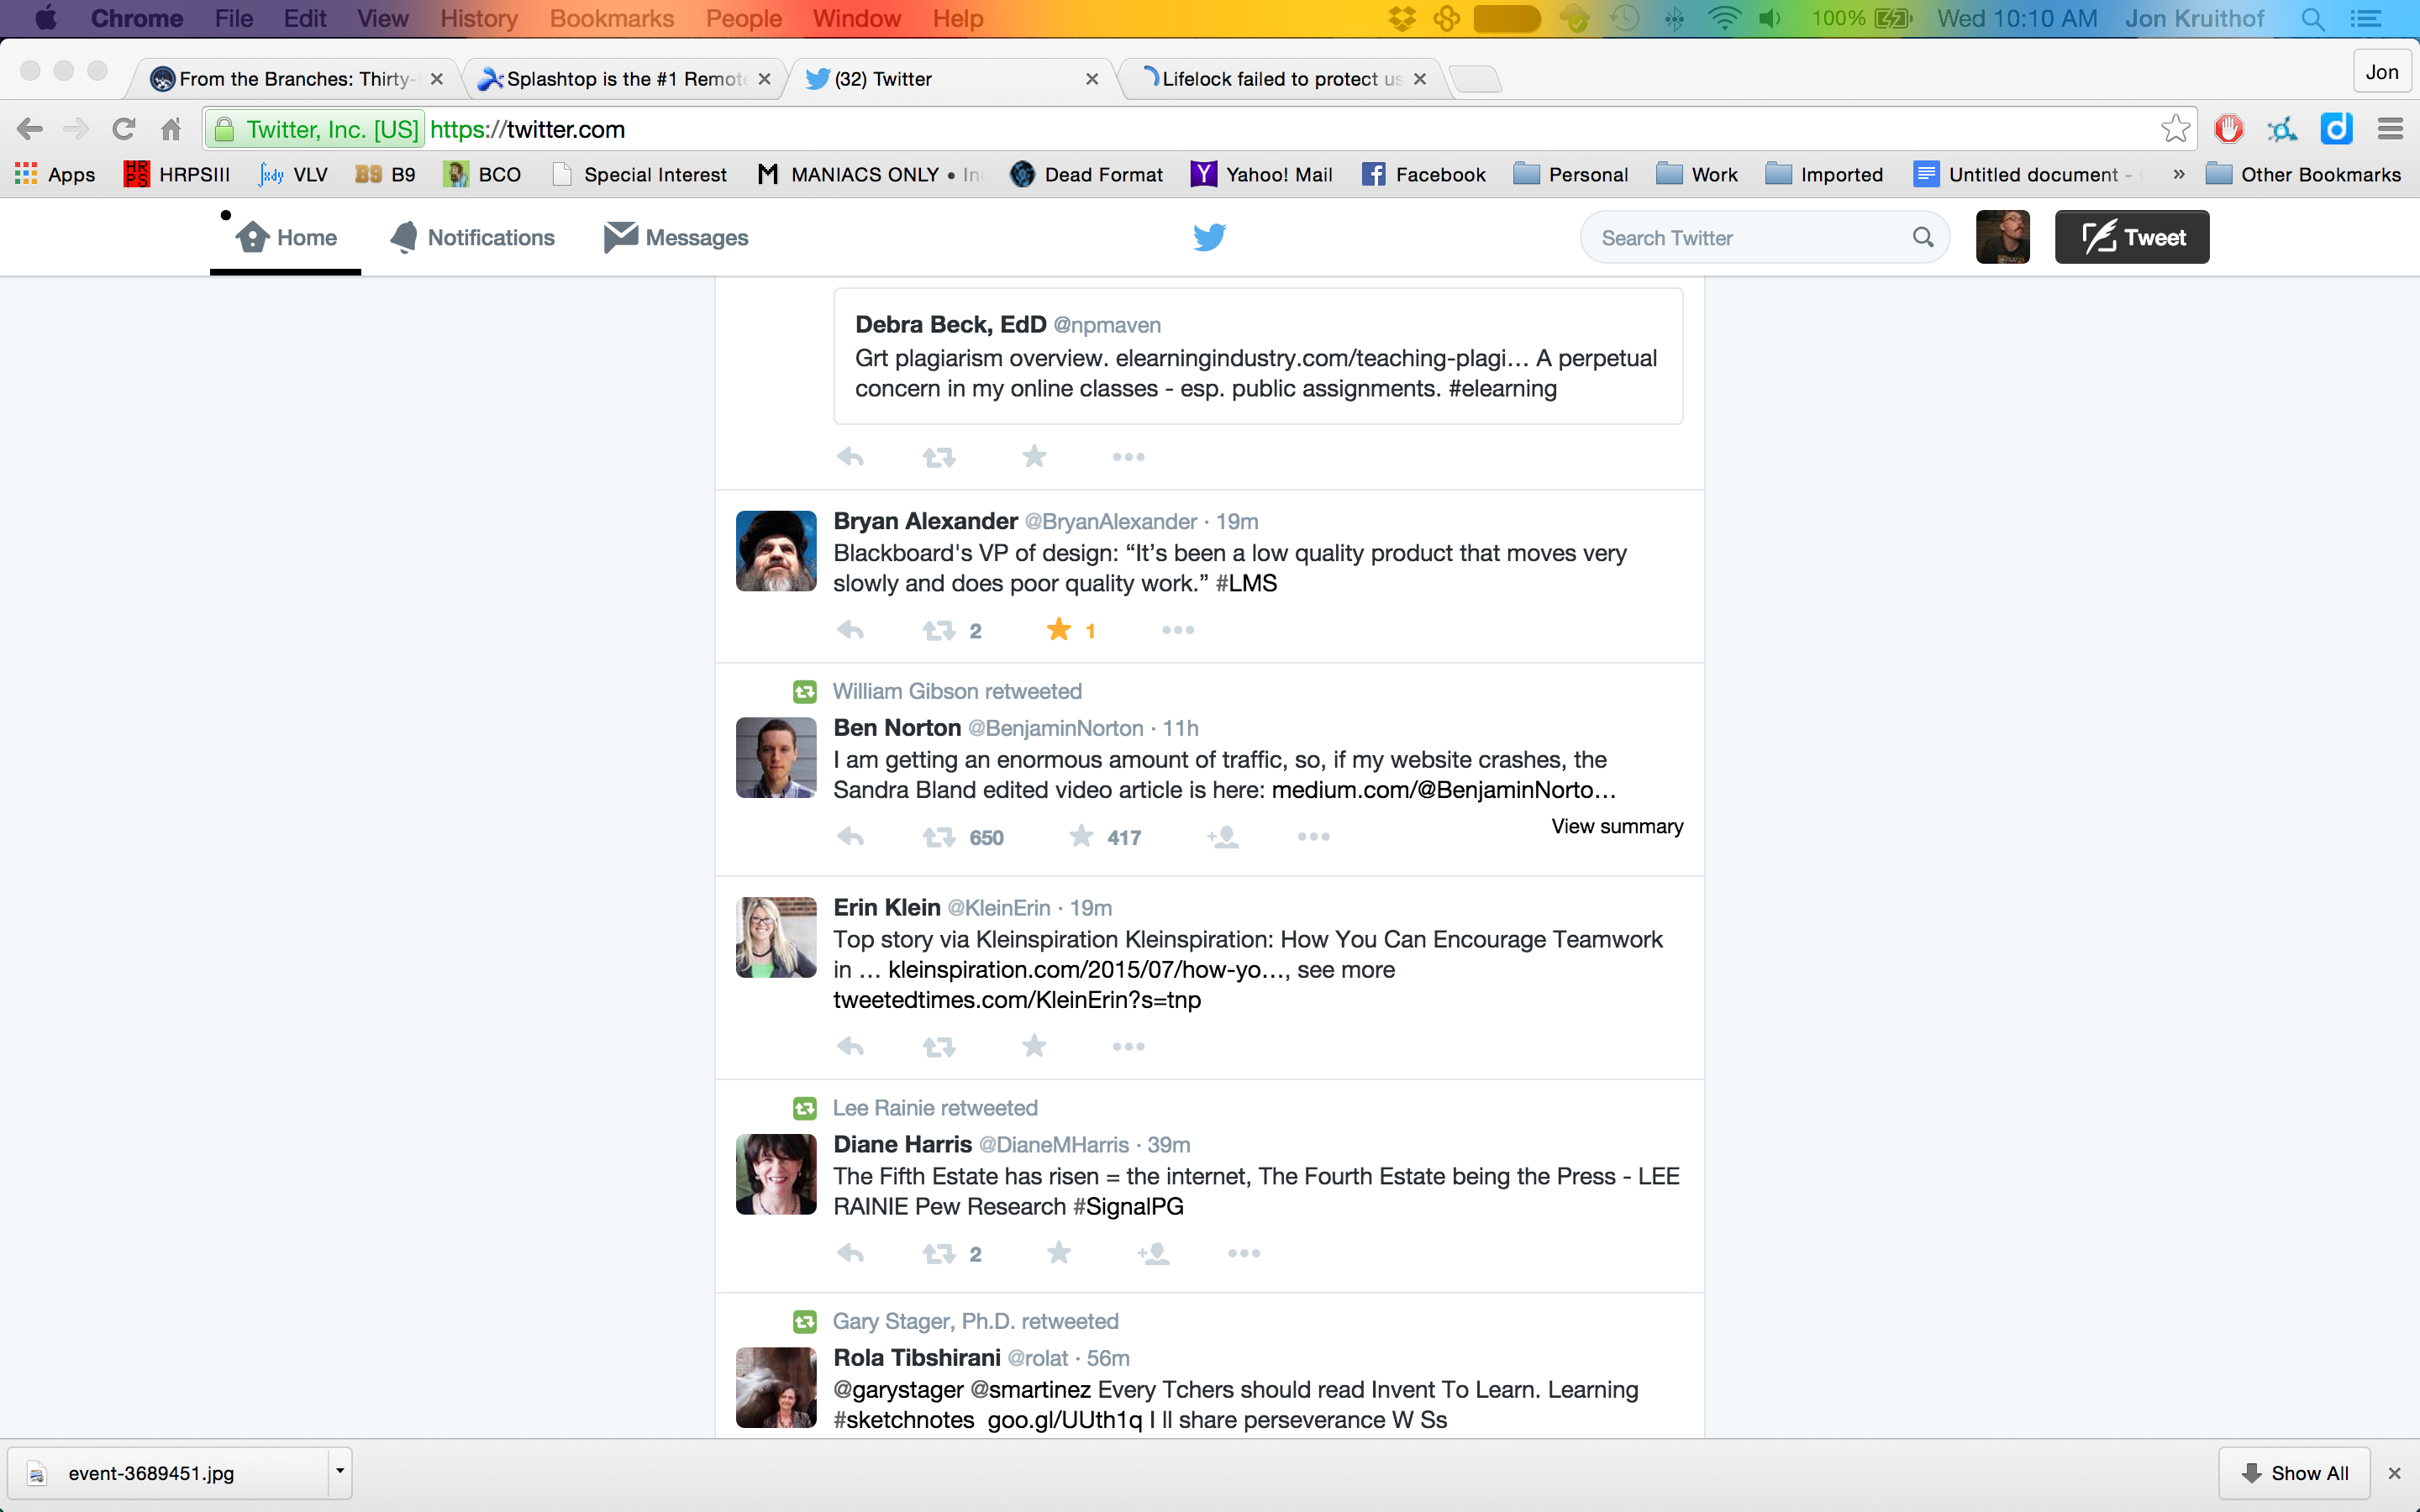Follow Diane Harris using the add-person icon

point(1153,1253)
